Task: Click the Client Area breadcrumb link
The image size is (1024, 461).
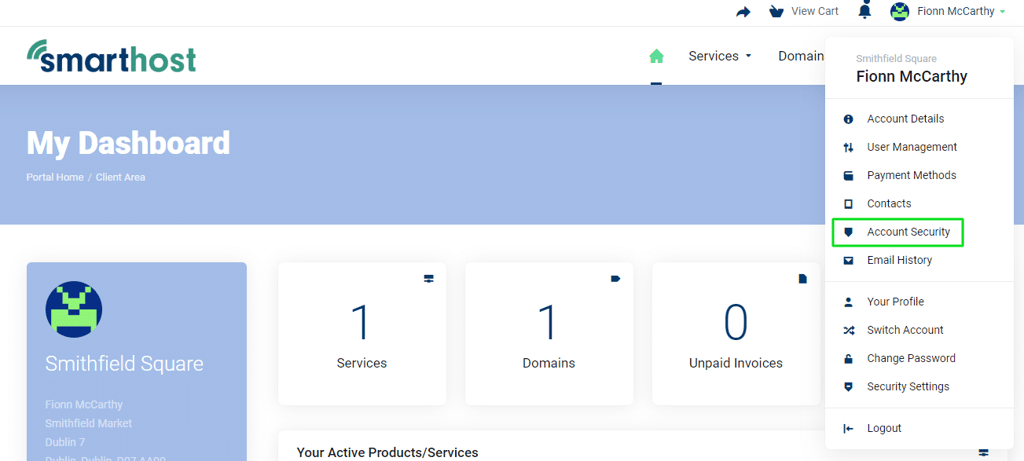Action: tap(121, 177)
